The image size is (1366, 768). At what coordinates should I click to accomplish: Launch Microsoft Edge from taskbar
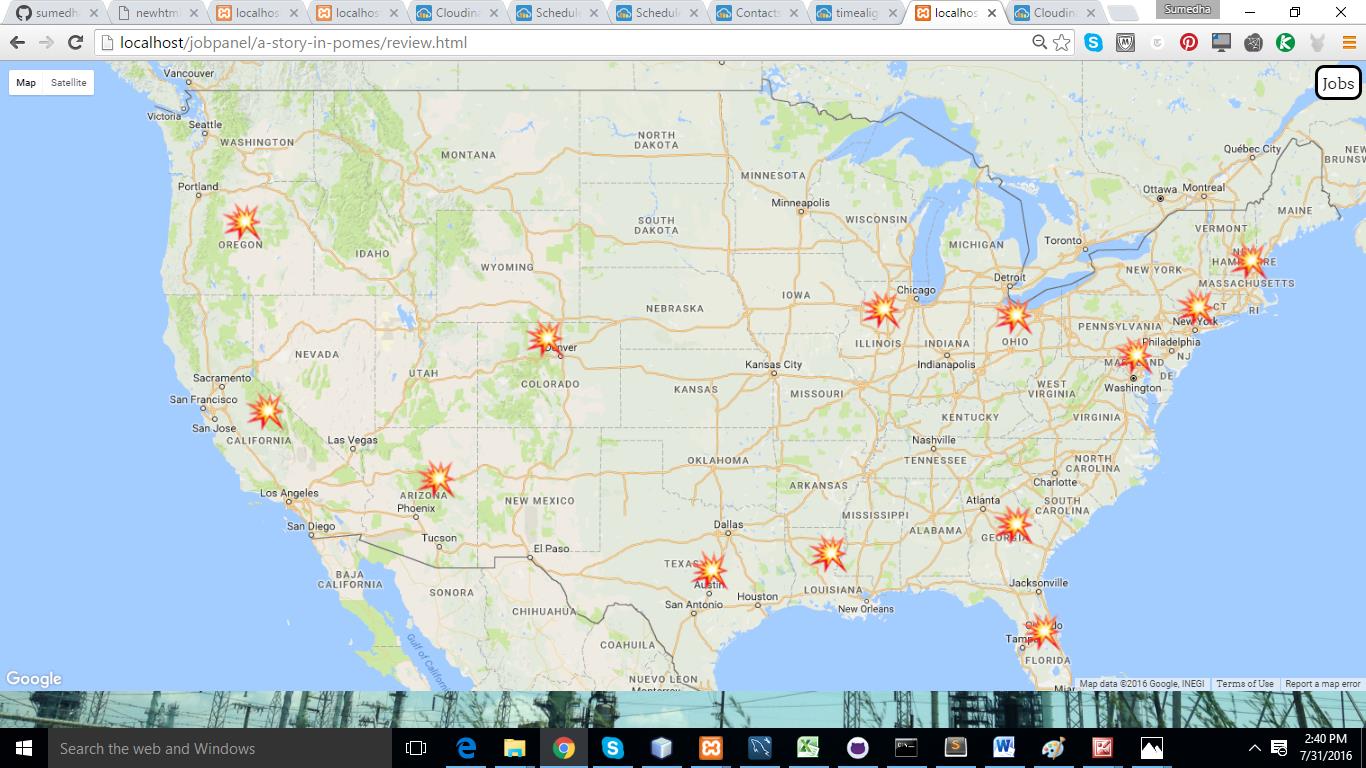pos(466,748)
